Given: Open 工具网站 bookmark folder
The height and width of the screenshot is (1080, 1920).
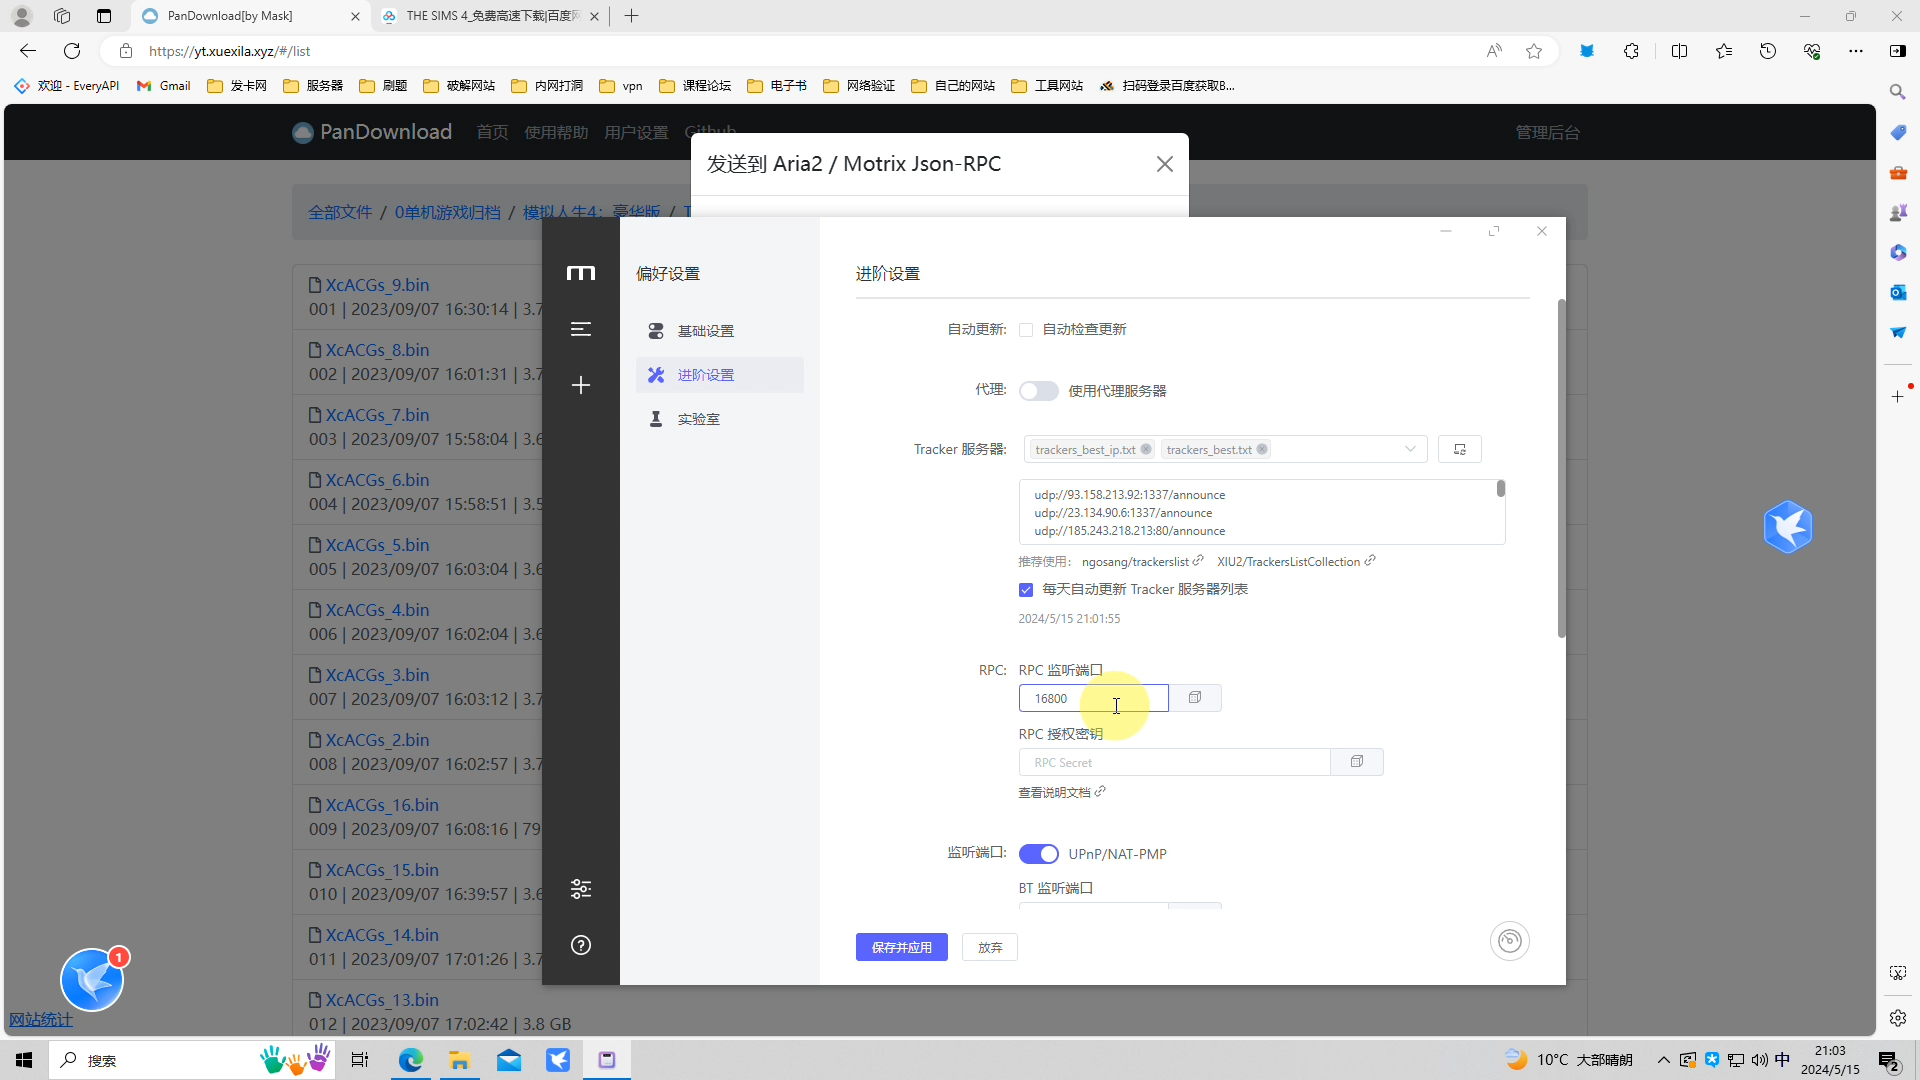Looking at the screenshot, I should [1047, 86].
